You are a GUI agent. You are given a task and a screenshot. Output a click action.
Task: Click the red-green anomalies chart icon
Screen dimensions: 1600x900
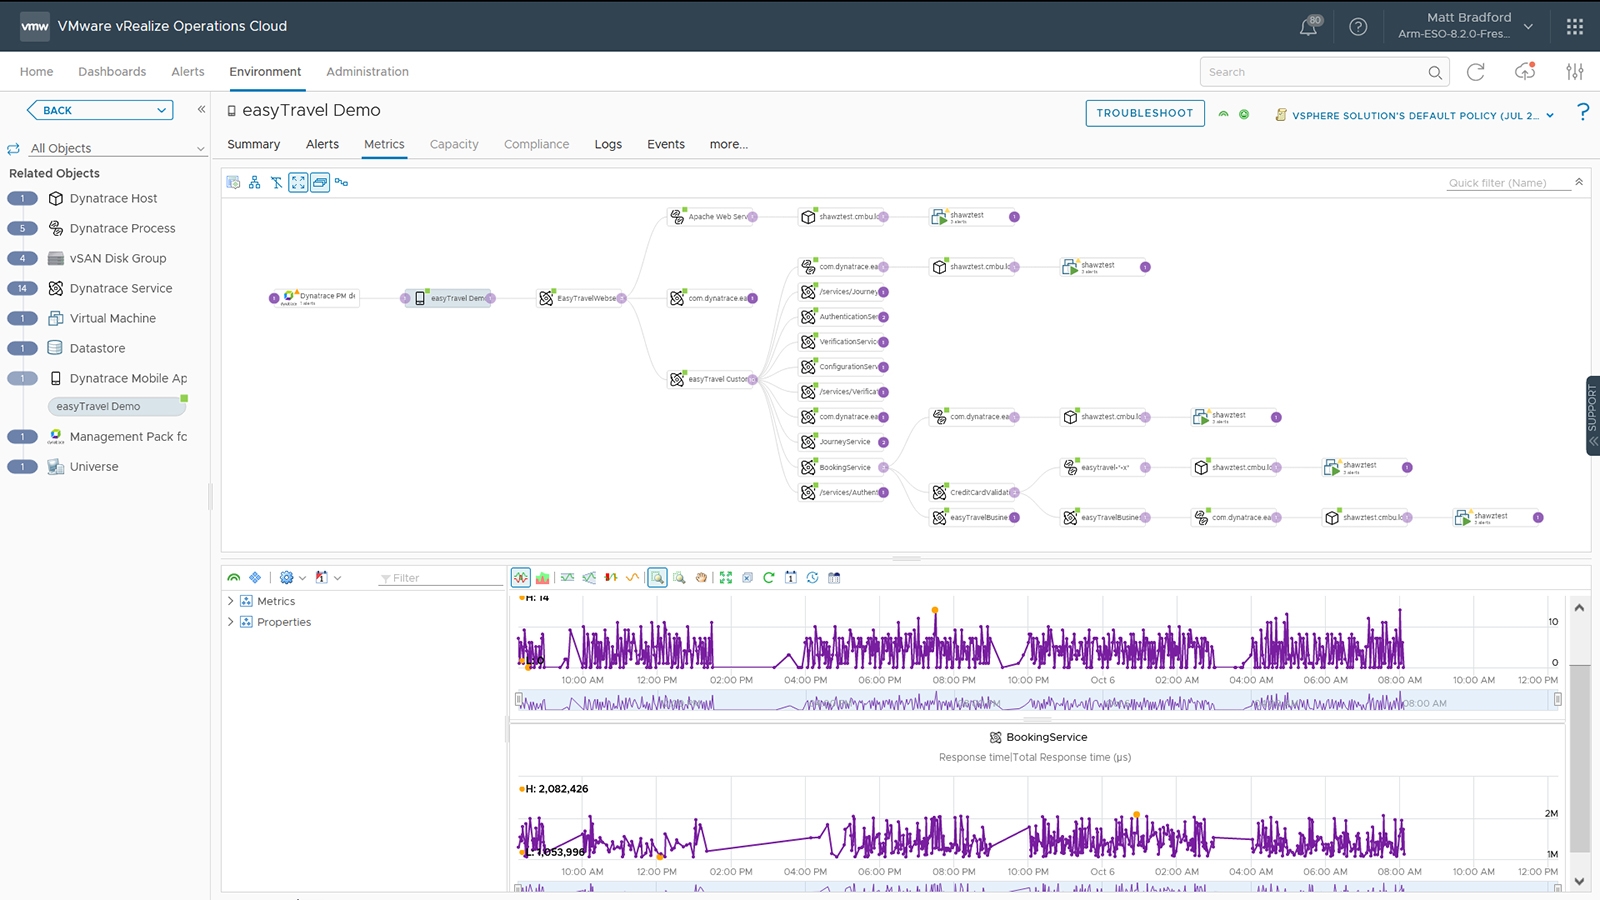click(x=611, y=577)
